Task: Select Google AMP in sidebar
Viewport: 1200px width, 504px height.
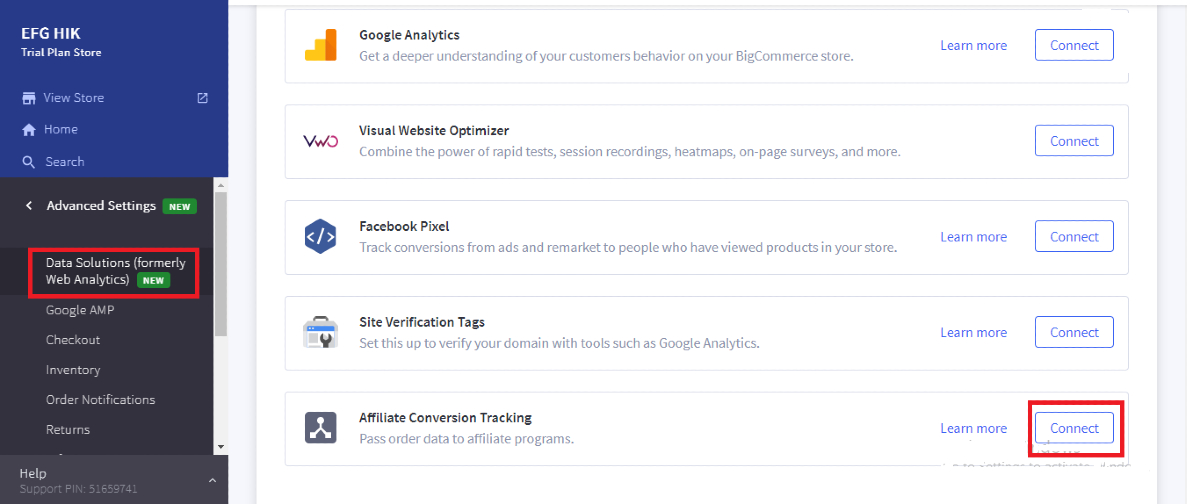Action: pyautogui.click(x=80, y=310)
